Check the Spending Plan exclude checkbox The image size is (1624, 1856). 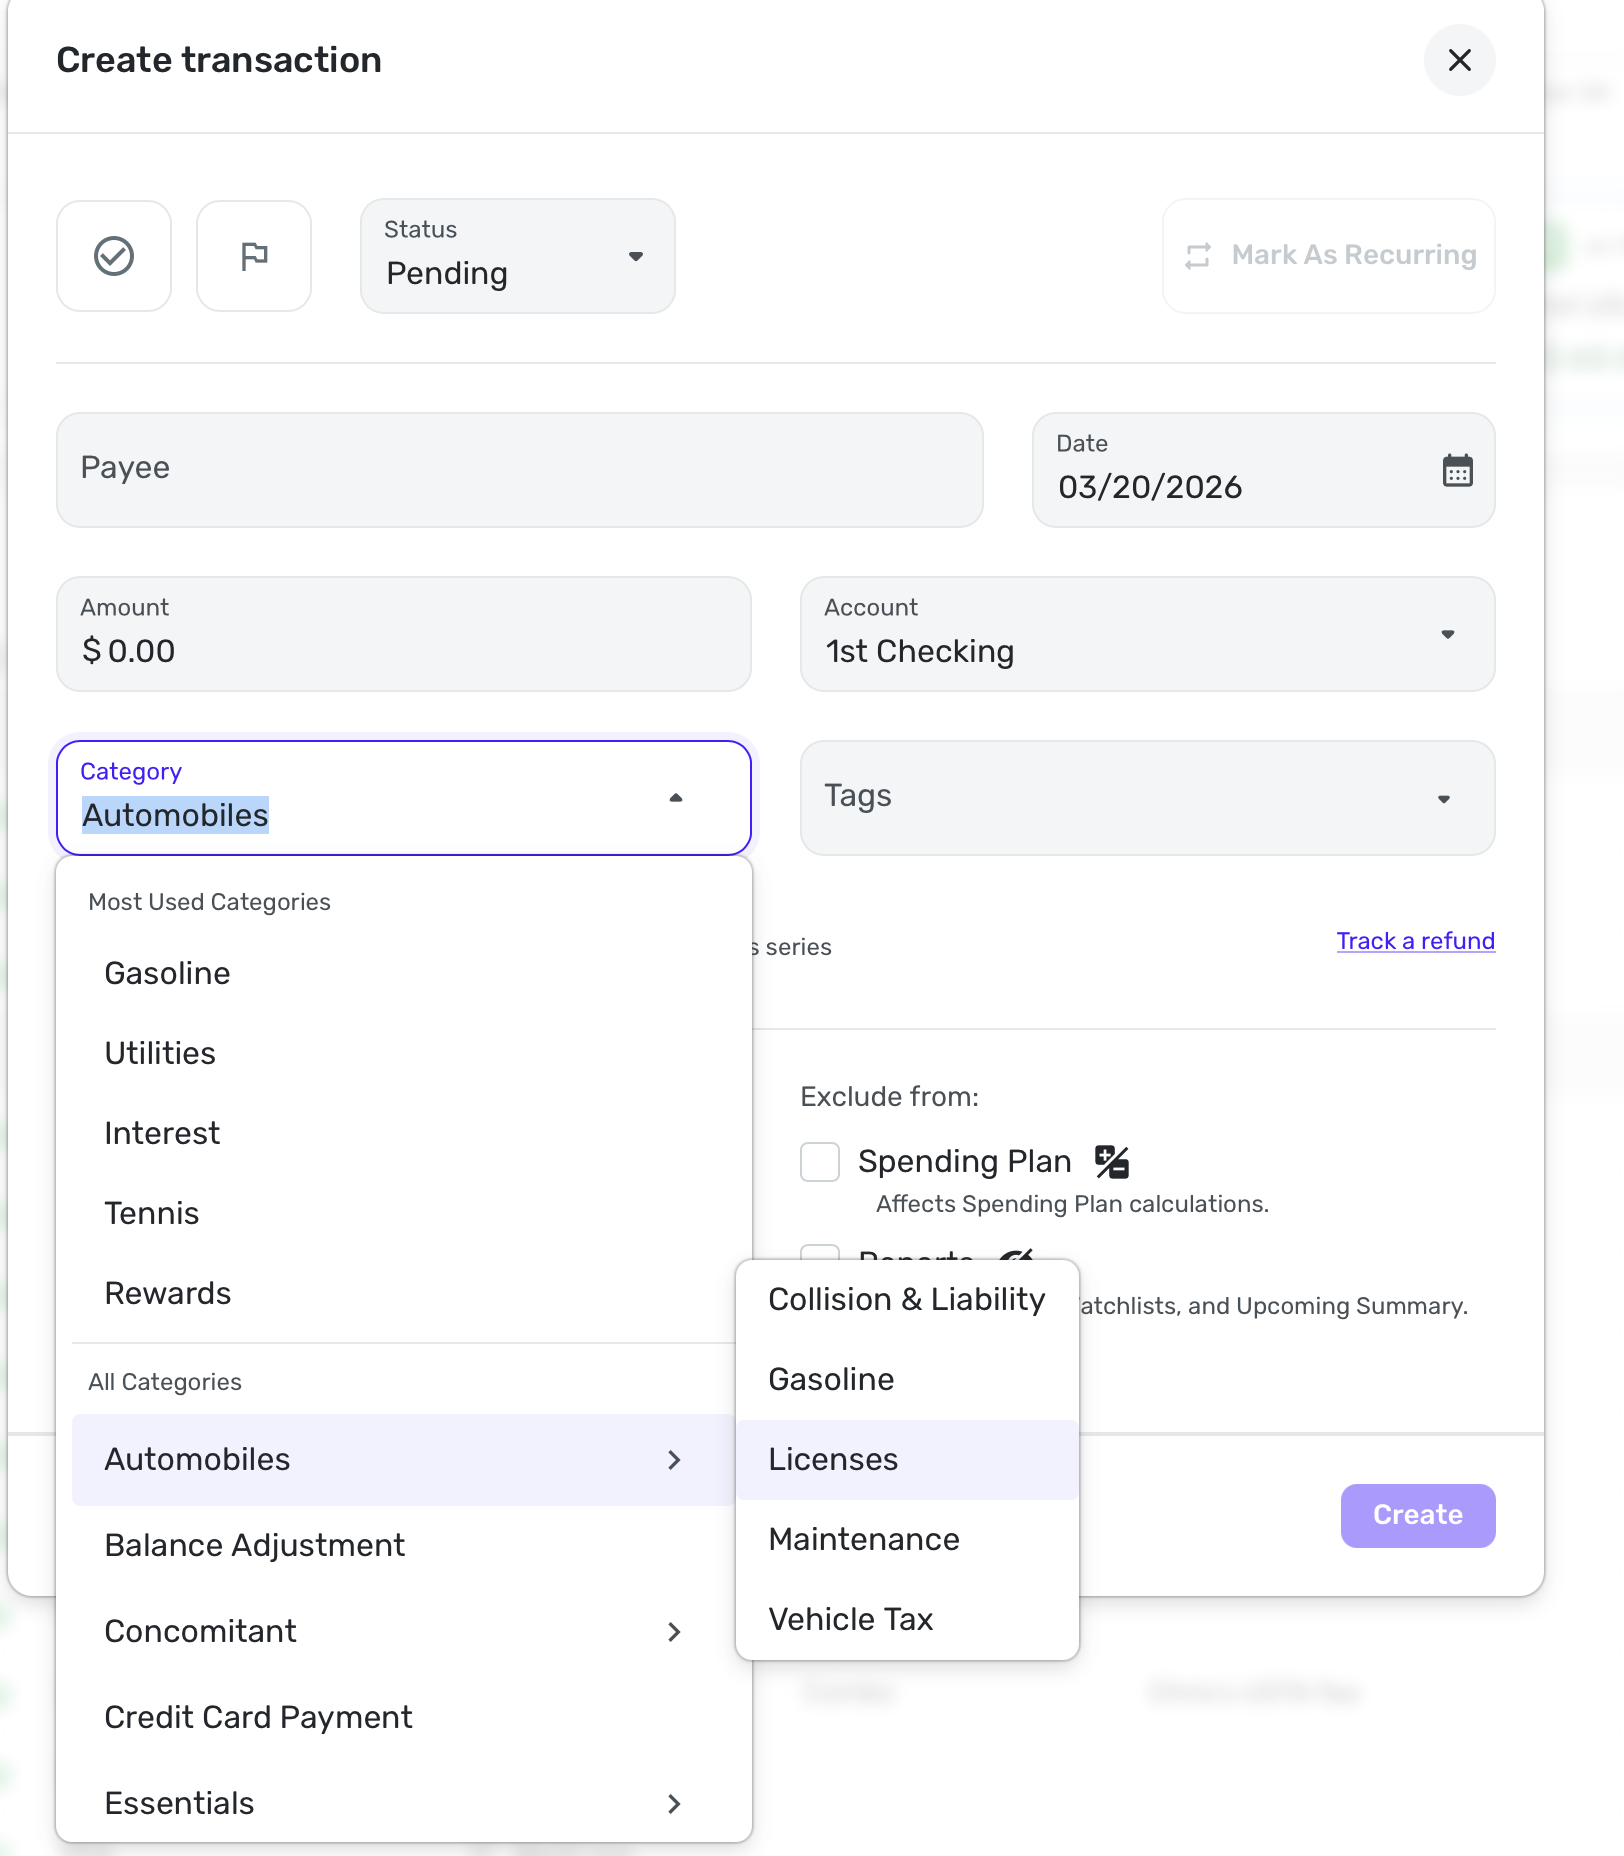coord(820,1161)
